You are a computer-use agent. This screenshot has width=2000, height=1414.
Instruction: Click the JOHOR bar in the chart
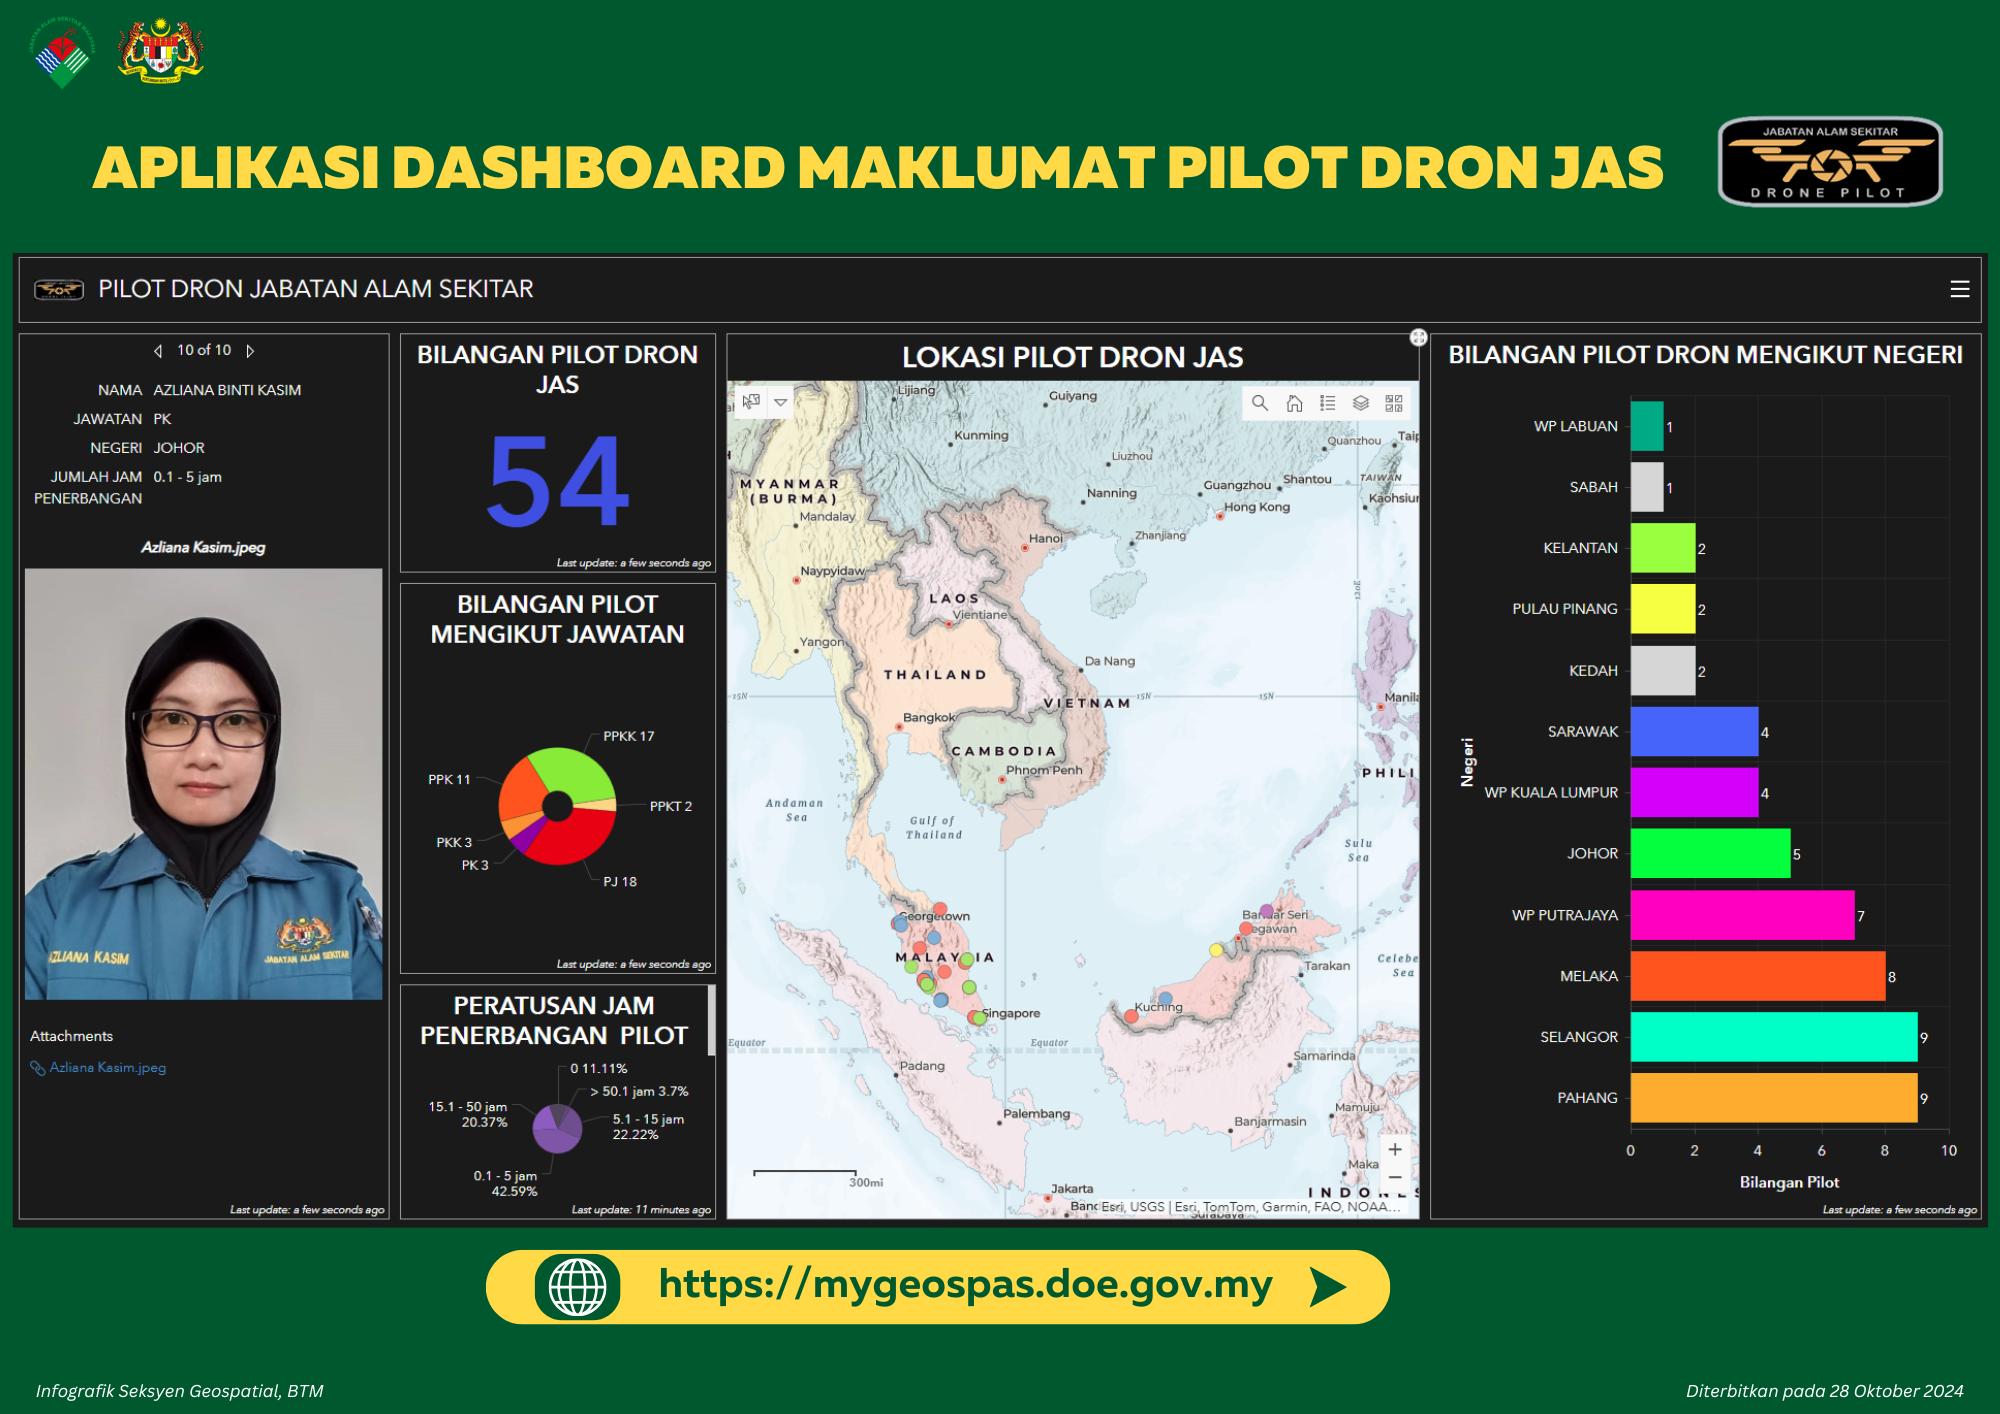click(1710, 854)
